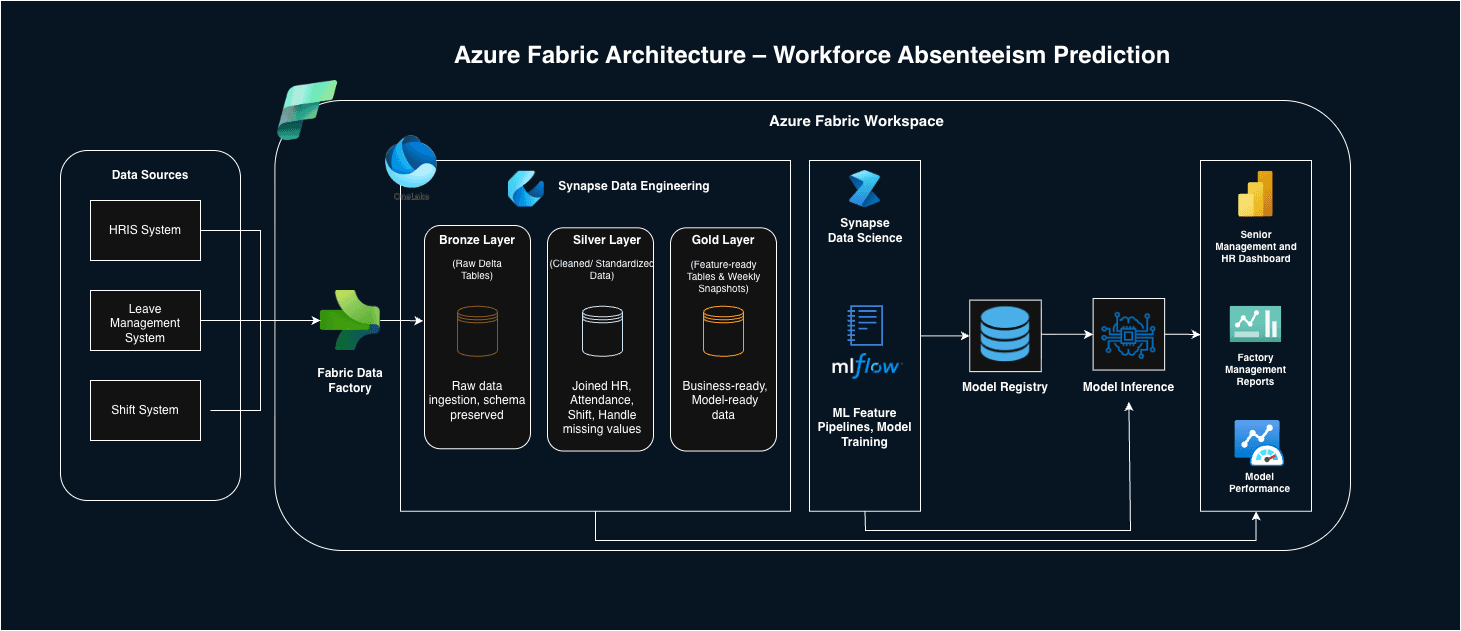Click the Power BI dashboard icon

coord(1255,193)
